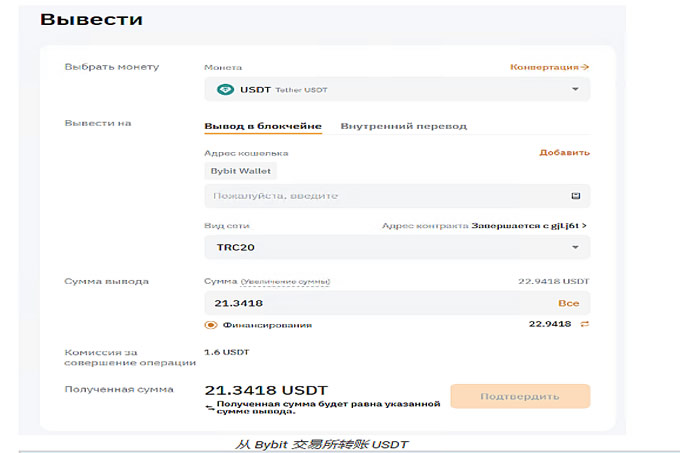Image resolution: width=680 pixels, height=453 pixels.
Task: Click the swap arrows icon beside 22.9418
Action: [585, 324]
